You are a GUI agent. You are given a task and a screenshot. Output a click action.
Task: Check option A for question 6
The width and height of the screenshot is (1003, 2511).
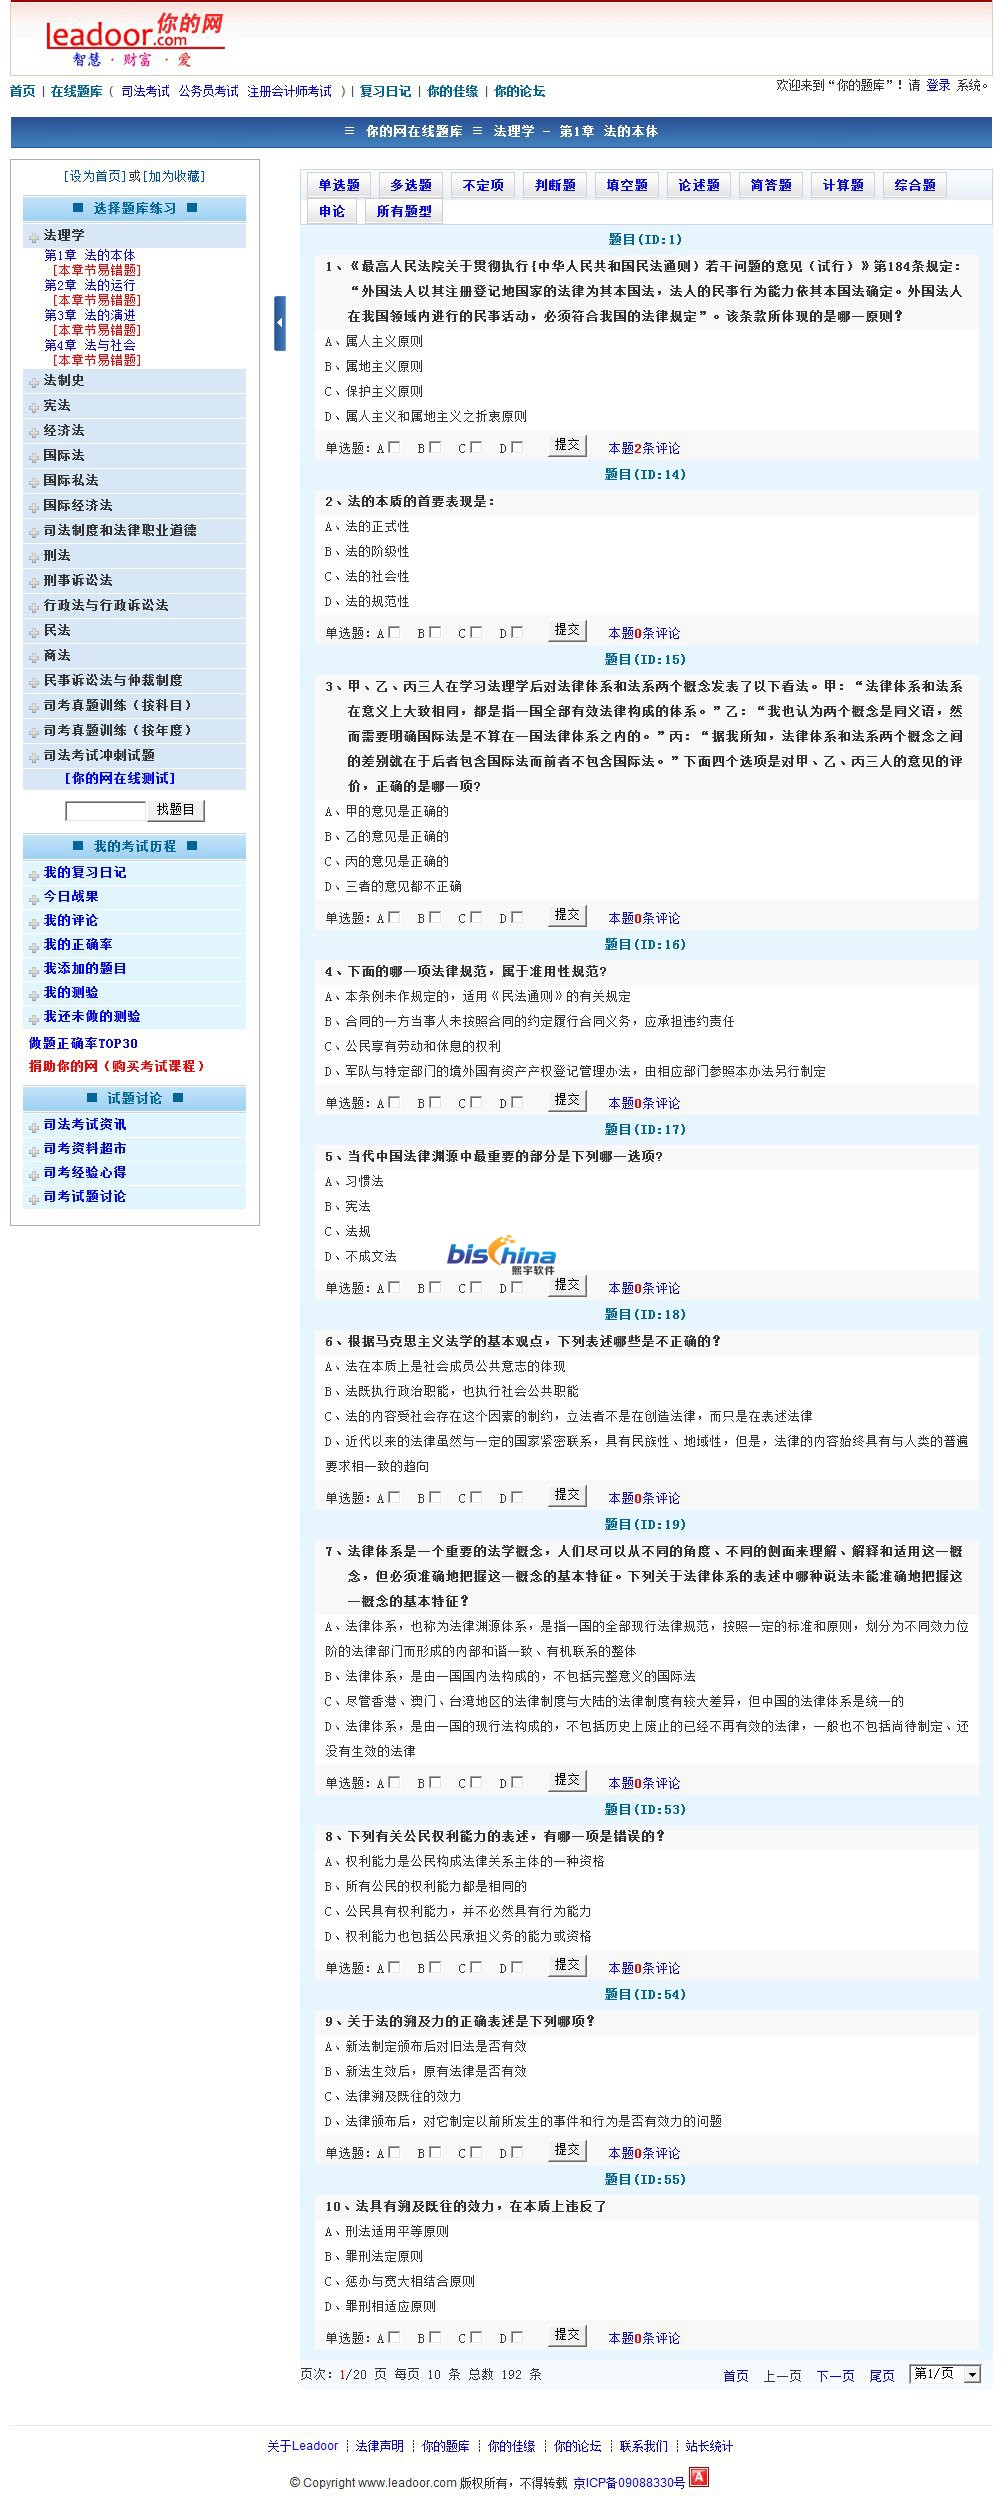[394, 1497]
